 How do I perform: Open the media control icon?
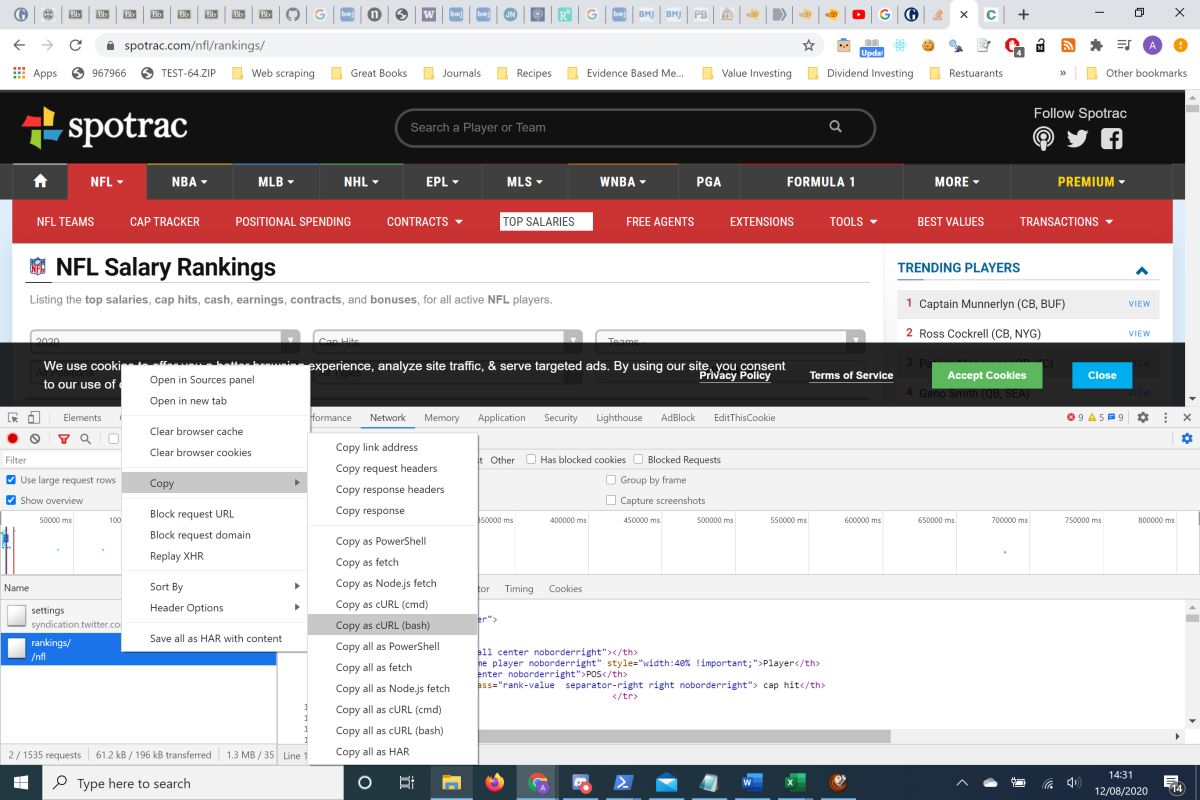tap(1124, 45)
